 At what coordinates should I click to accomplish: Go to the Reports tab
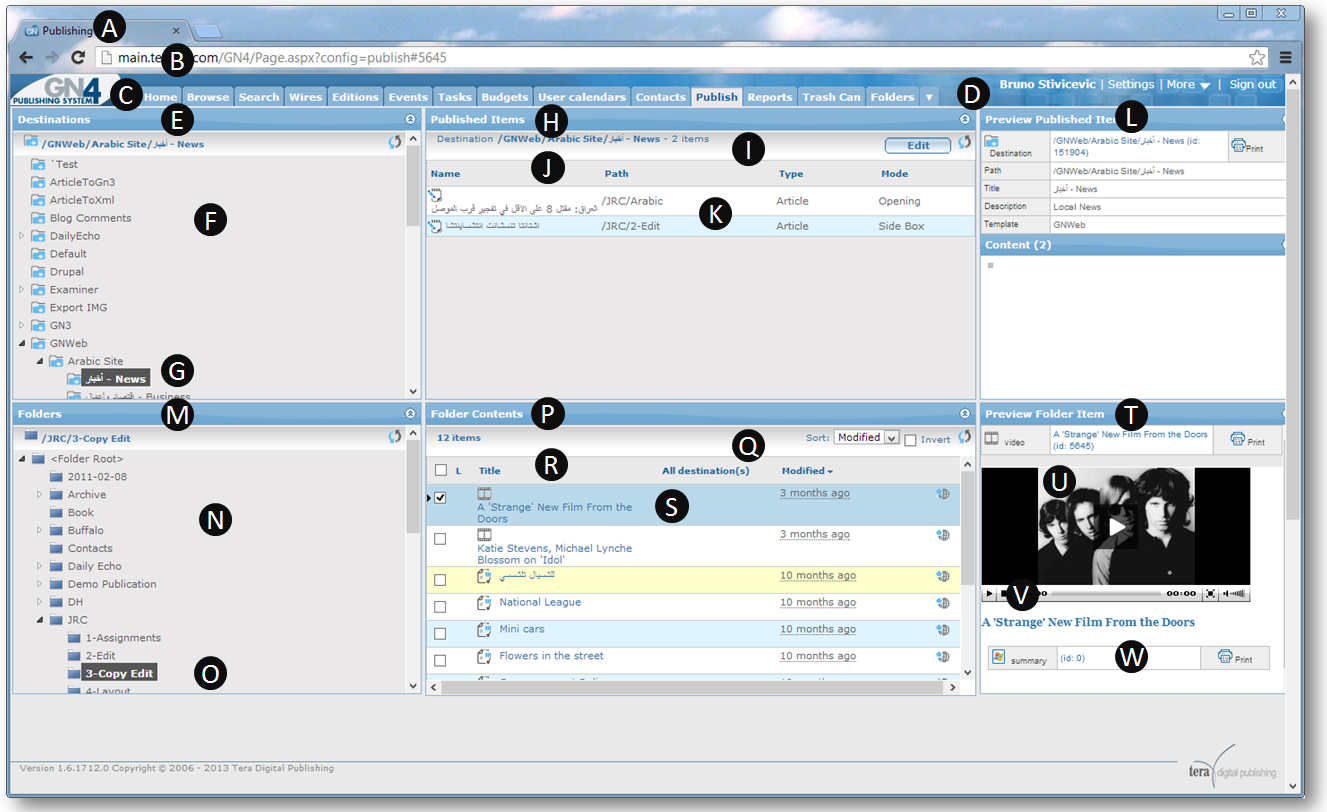pos(769,97)
